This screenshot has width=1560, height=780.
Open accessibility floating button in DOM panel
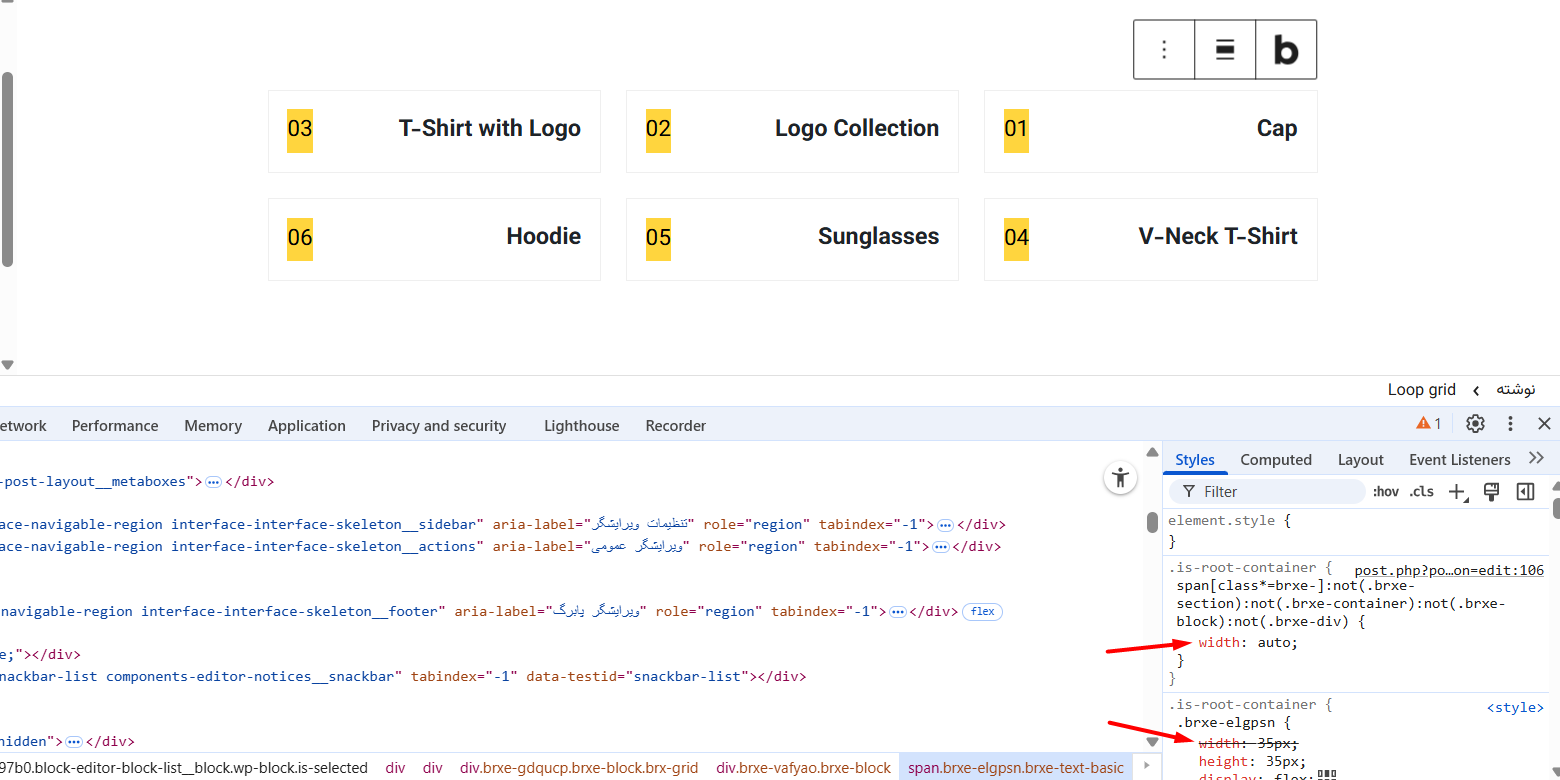click(x=1120, y=478)
